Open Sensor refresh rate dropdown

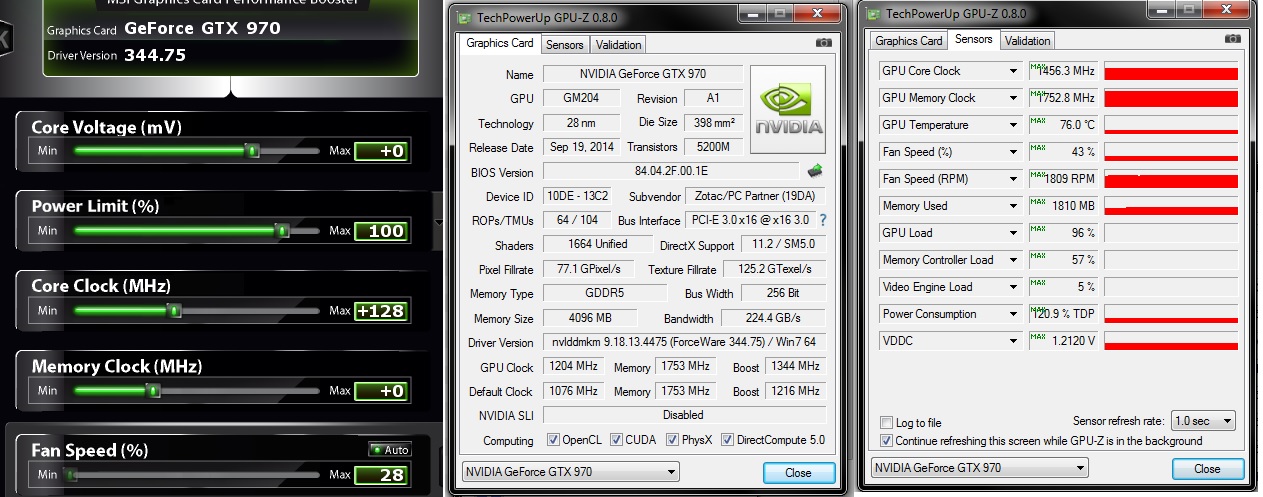pos(1203,421)
